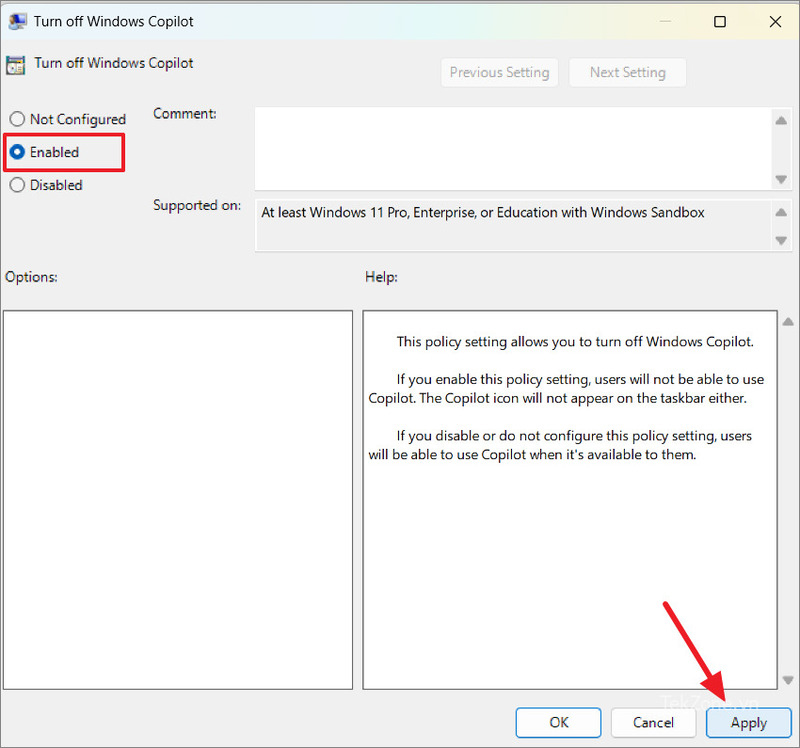Go to Next Setting
The image size is (800, 748).
[628, 72]
